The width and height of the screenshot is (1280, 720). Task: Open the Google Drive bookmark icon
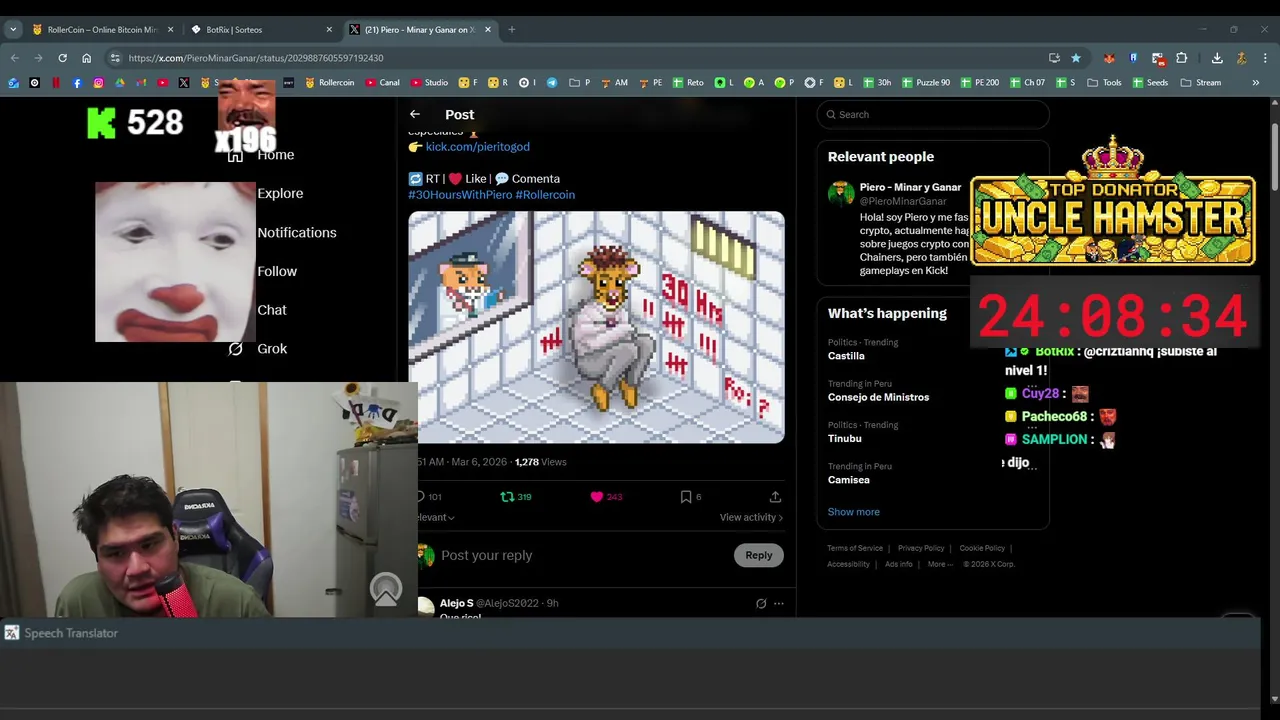(120, 83)
